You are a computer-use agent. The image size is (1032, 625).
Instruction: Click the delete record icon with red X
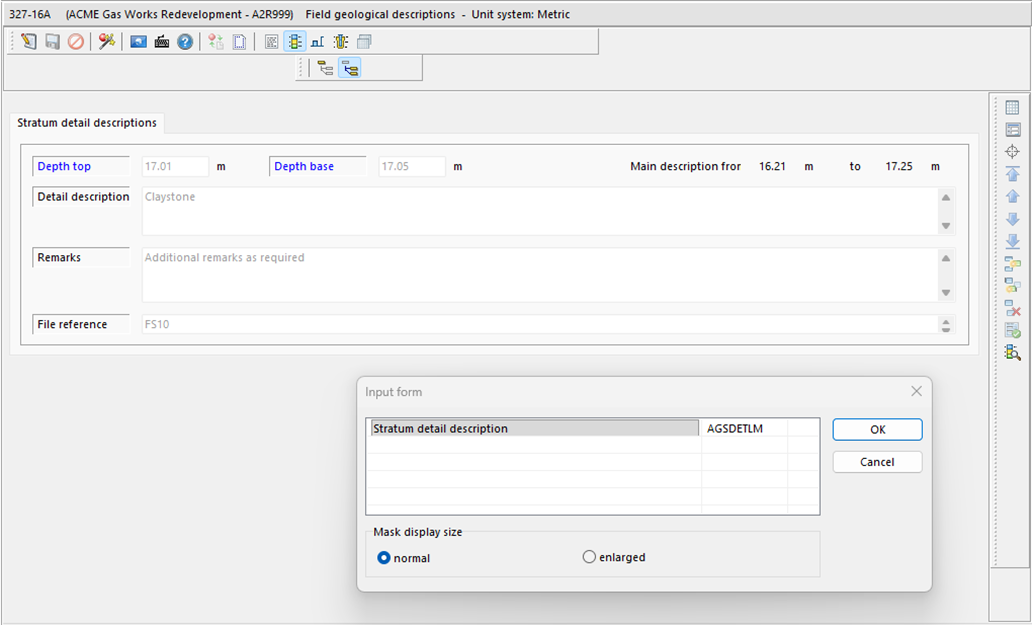1012,308
